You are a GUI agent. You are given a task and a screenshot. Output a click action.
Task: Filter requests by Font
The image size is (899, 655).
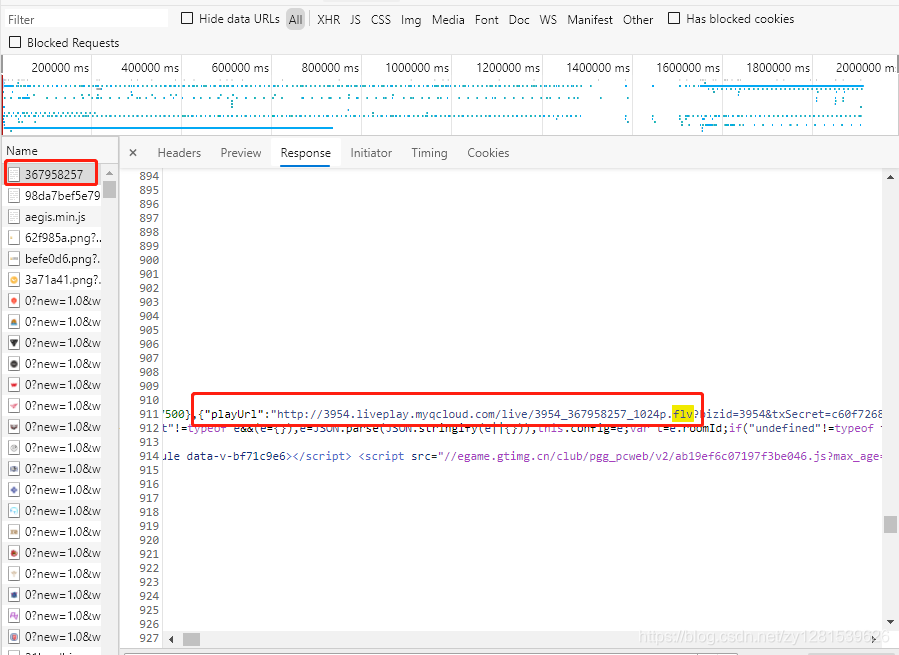[x=487, y=20]
